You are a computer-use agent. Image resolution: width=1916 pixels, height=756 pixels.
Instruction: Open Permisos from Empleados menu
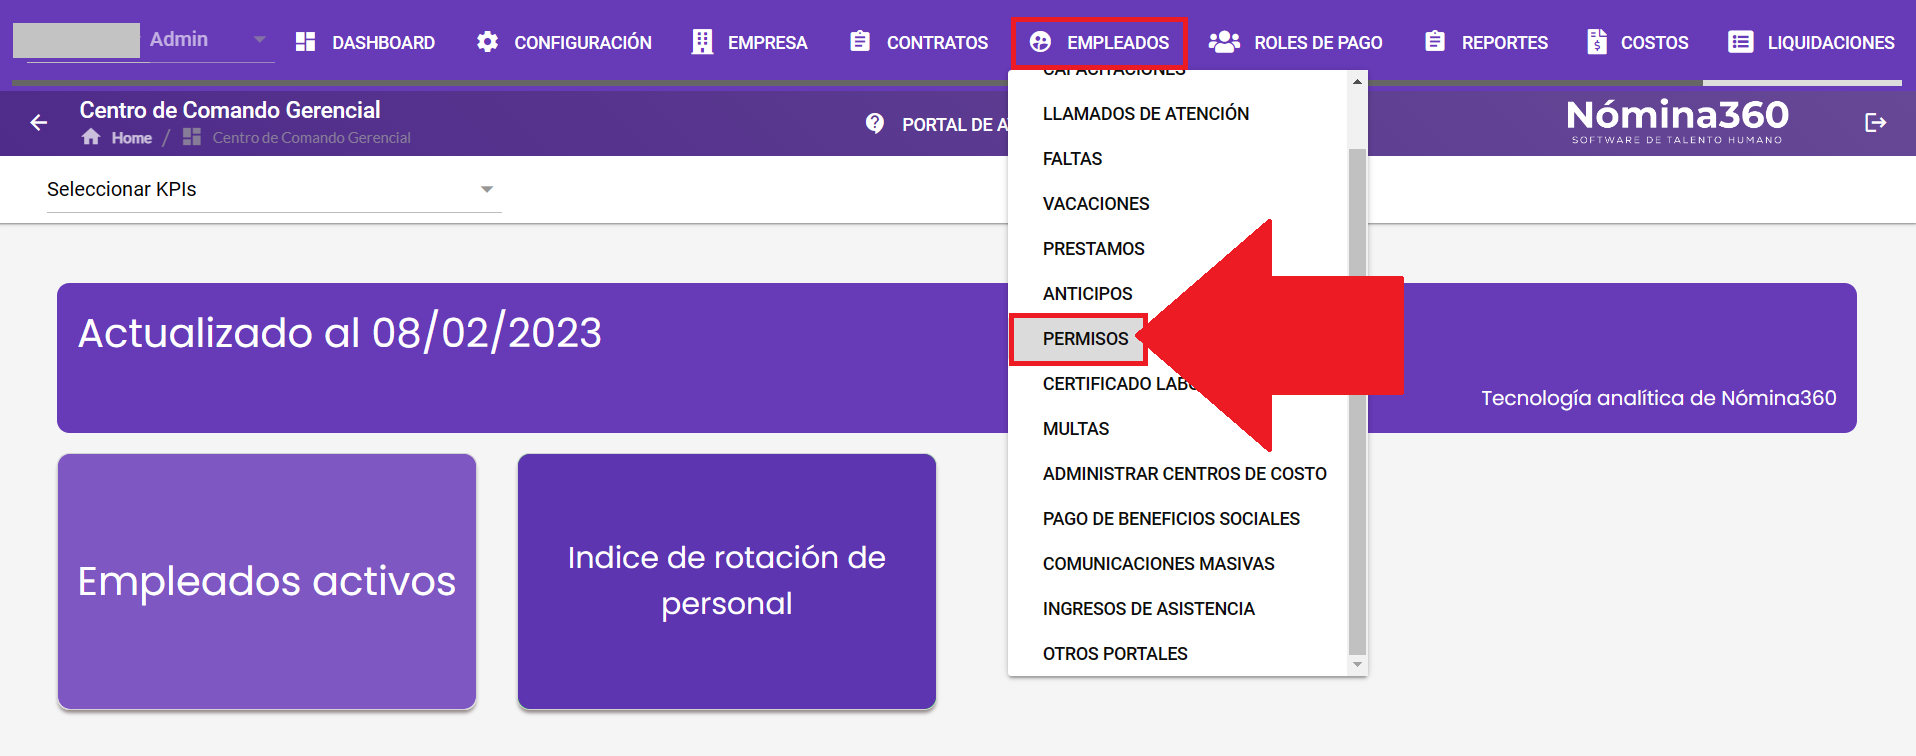coord(1085,339)
